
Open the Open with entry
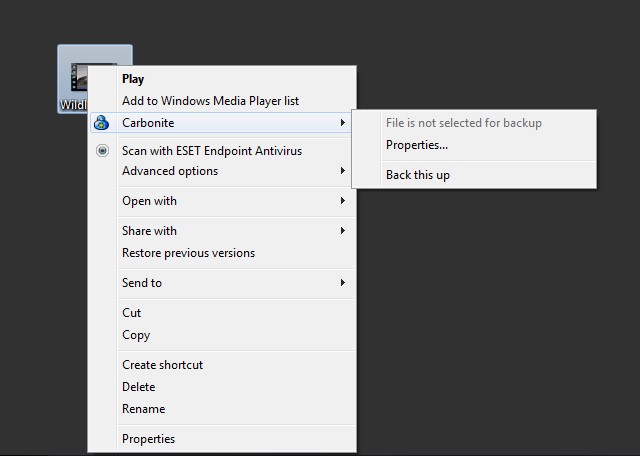pyautogui.click(x=149, y=201)
